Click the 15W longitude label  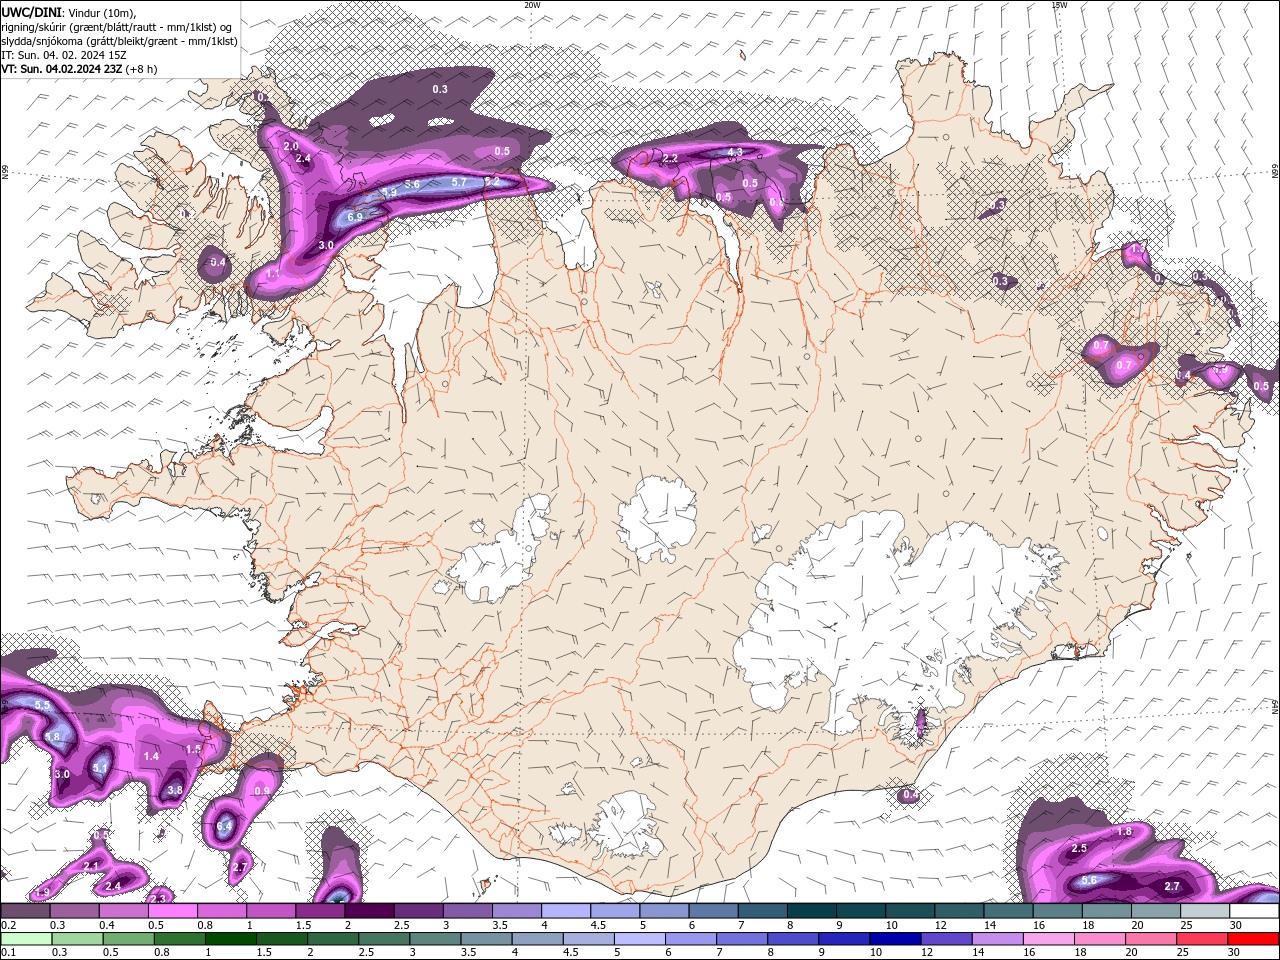(x=1059, y=4)
